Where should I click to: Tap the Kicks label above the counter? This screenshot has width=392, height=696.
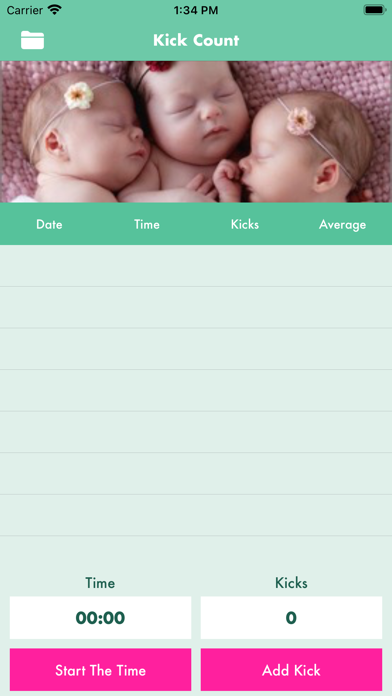point(291,583)
